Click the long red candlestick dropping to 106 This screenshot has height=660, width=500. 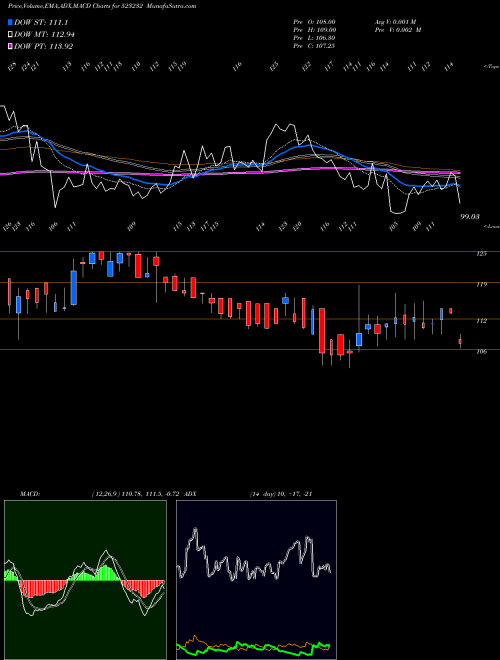[322, 330]
